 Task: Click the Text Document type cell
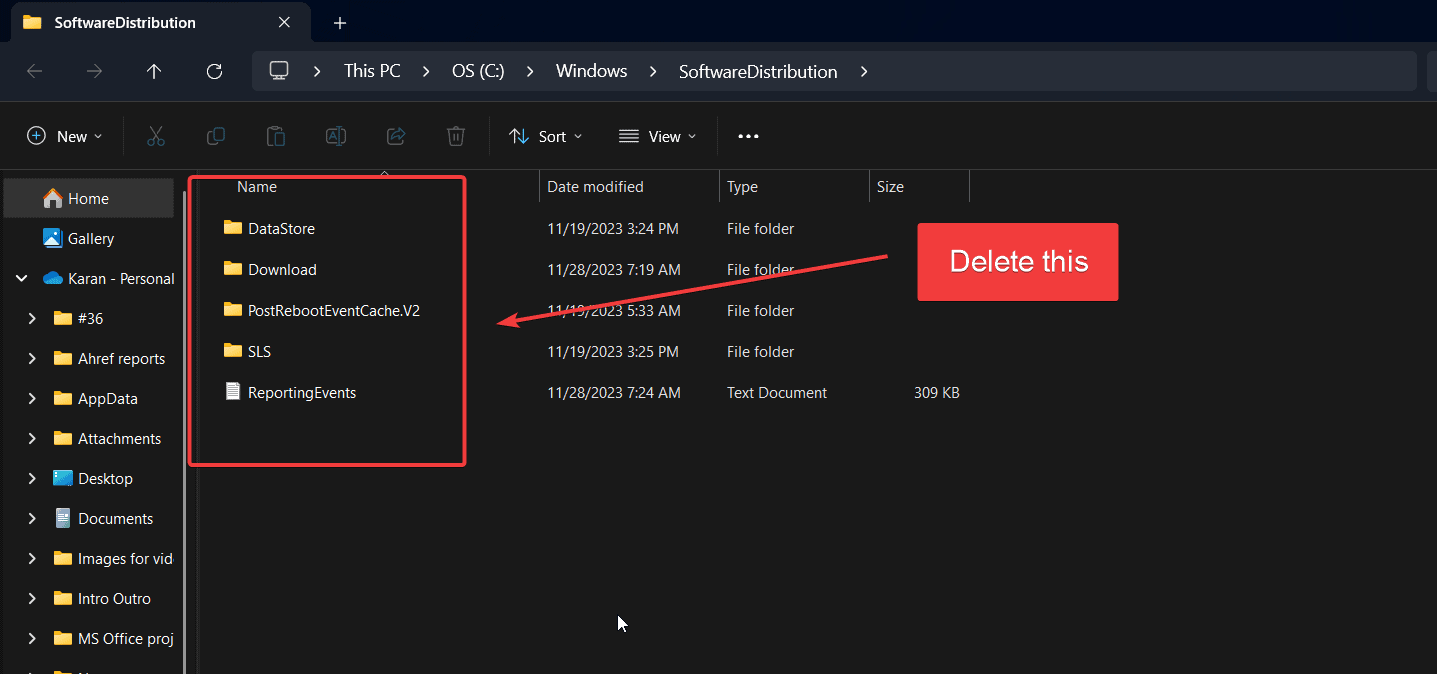pyautogui.click(x=777, y=393)
